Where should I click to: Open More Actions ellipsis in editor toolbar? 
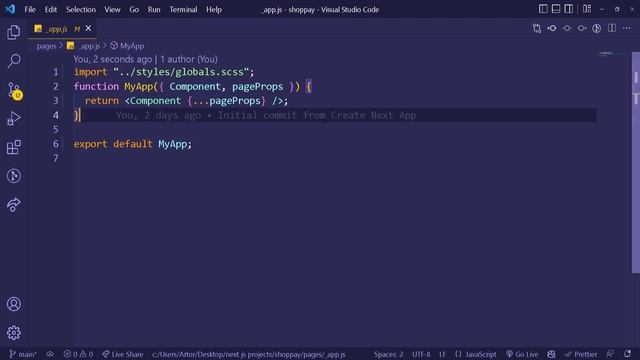[x=627, y=28]
